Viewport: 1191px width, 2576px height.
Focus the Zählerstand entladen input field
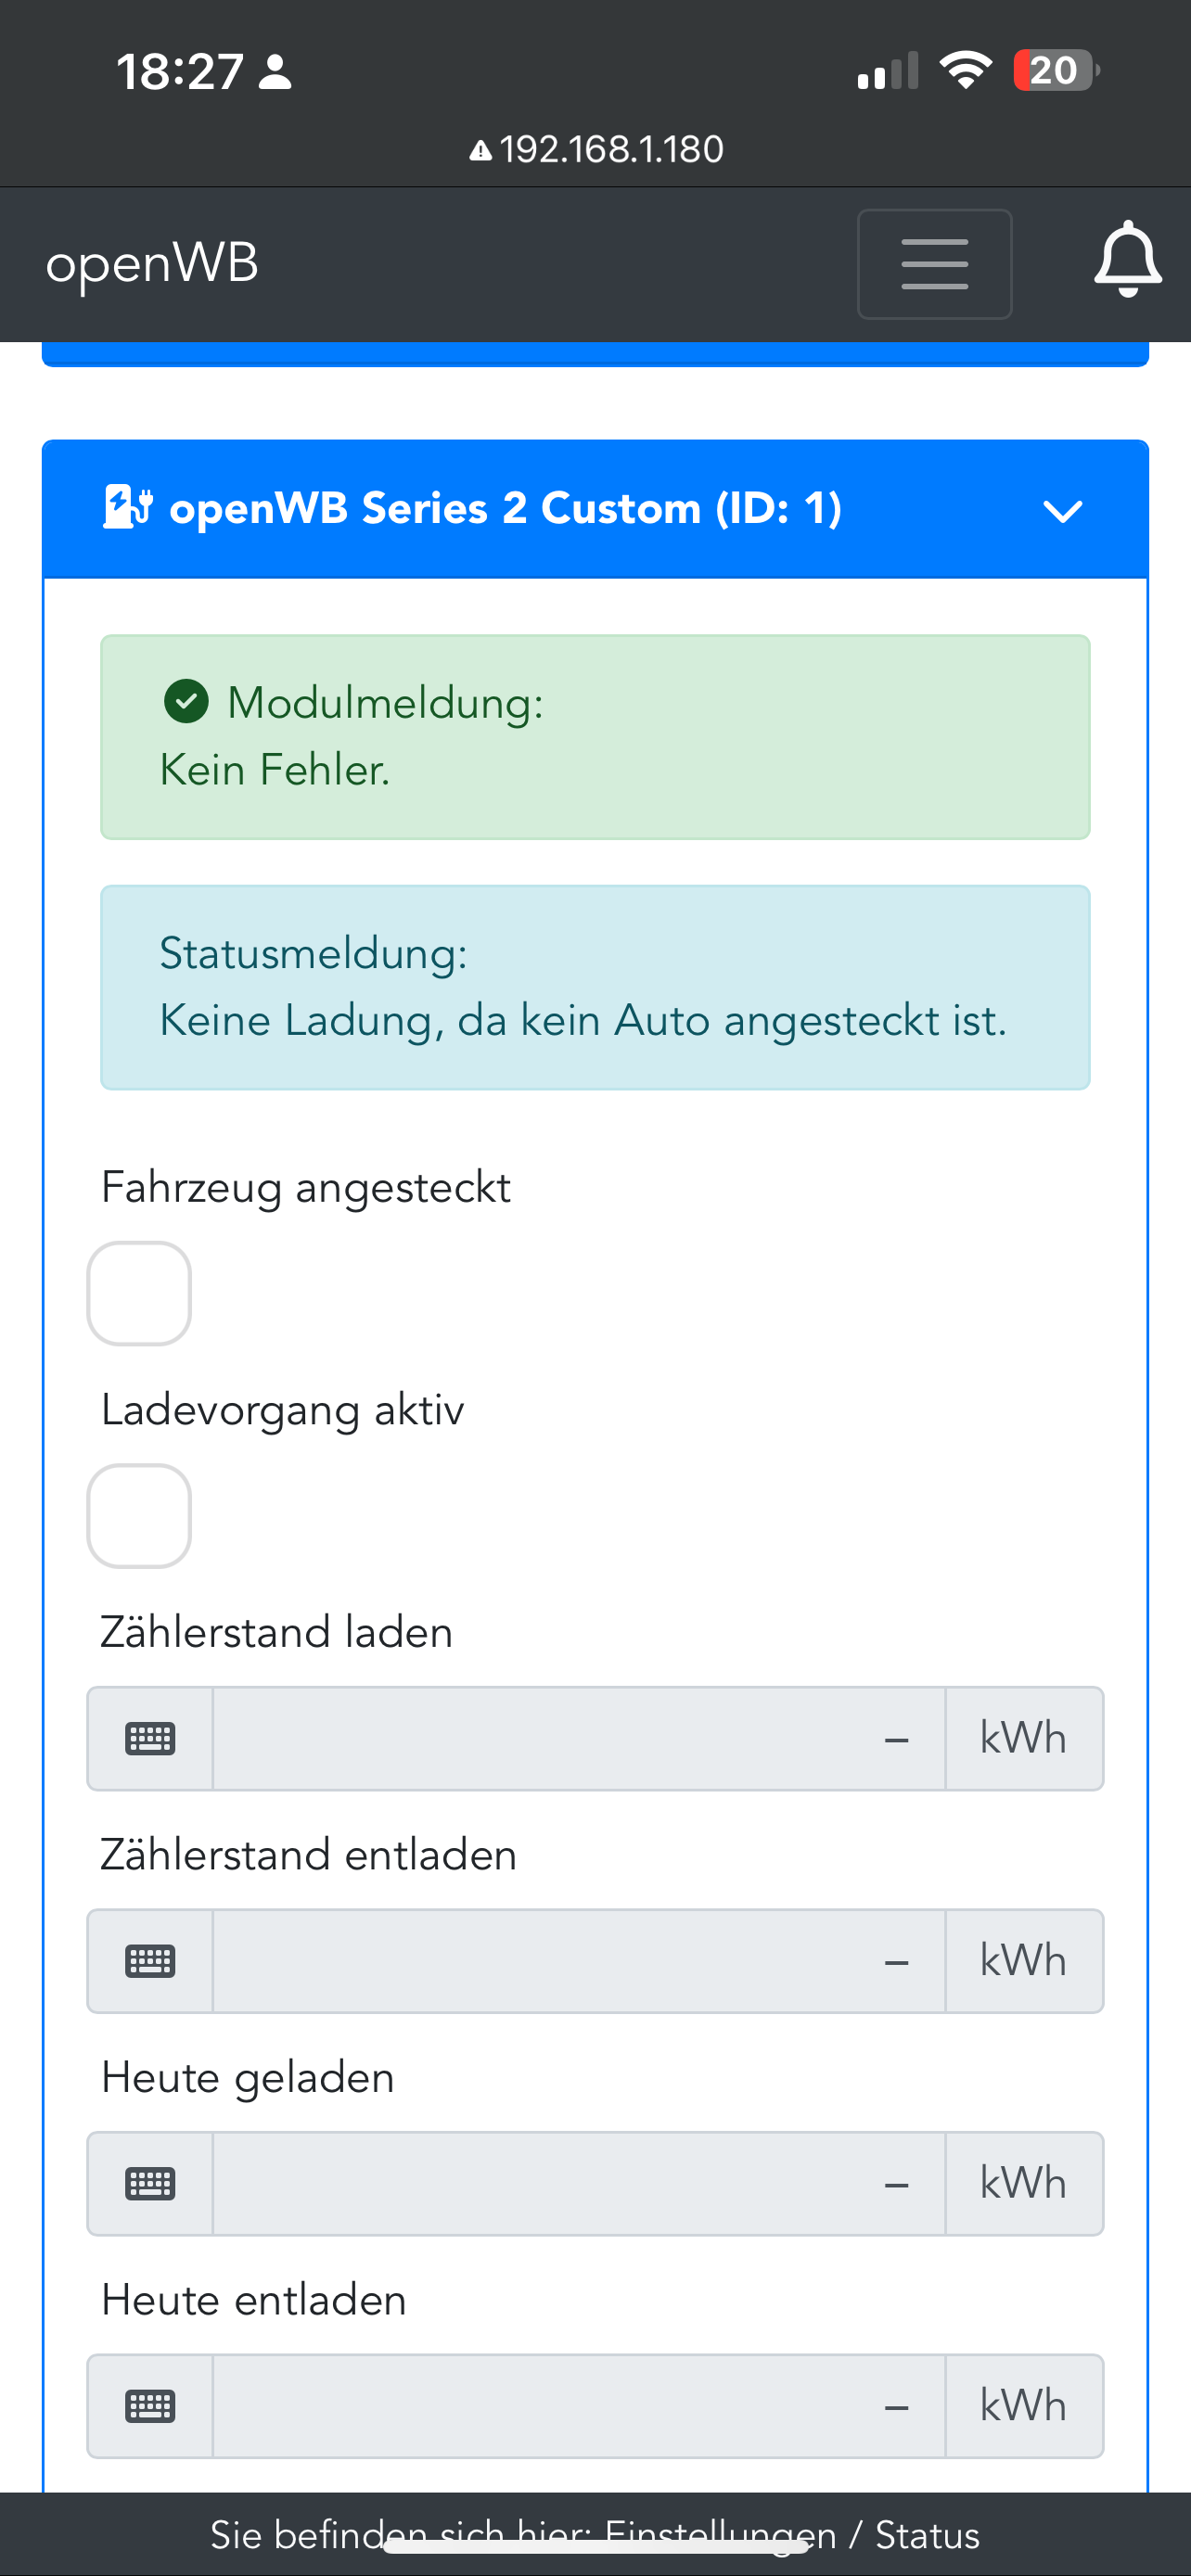(578, 1961)
